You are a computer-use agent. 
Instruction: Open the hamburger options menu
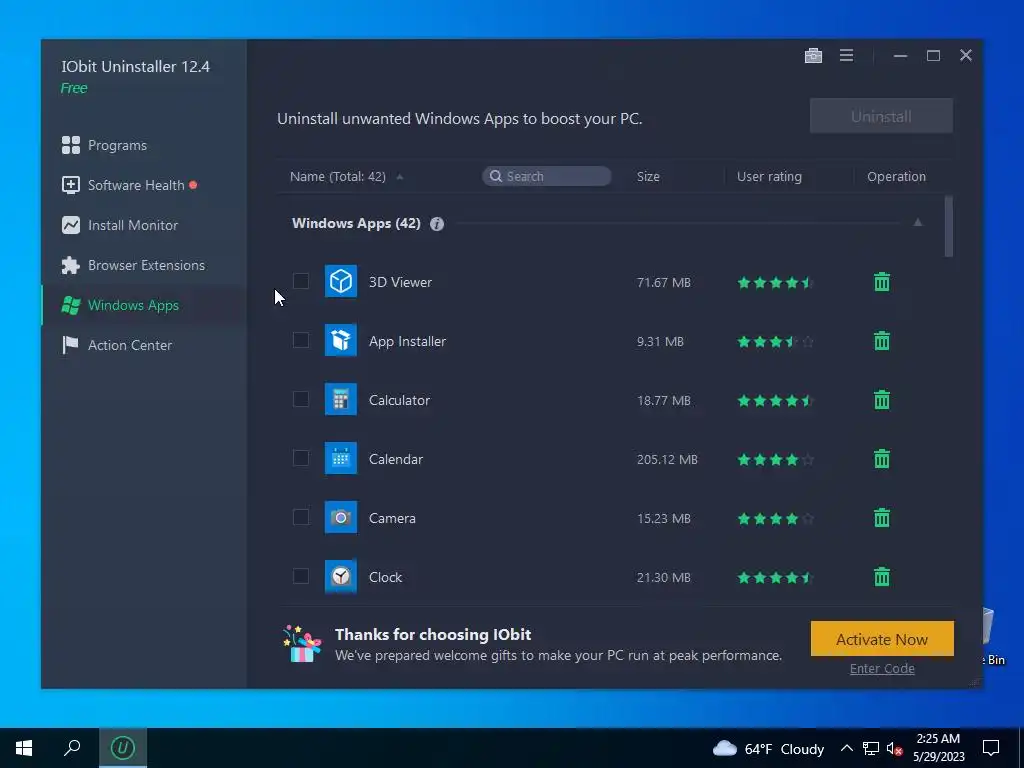click(x=846, y=56)
